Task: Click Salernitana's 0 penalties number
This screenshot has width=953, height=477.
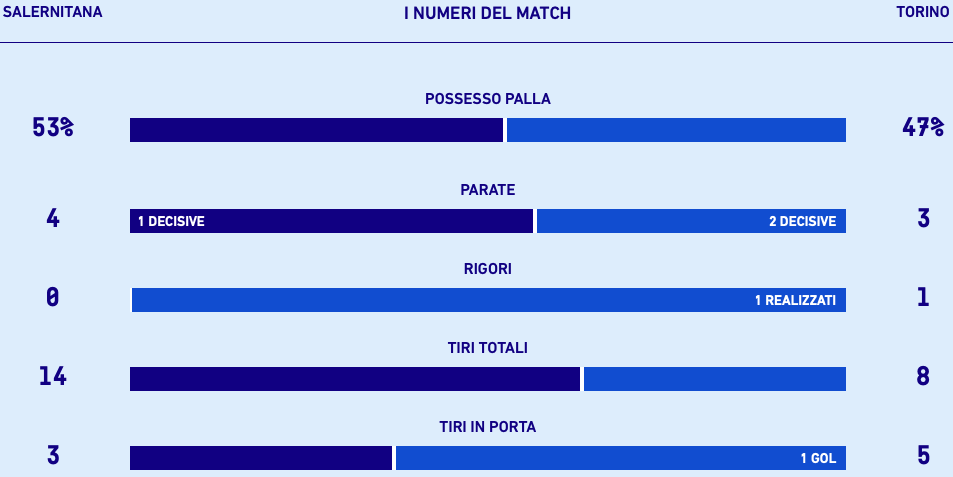Action: pos(53,297)
